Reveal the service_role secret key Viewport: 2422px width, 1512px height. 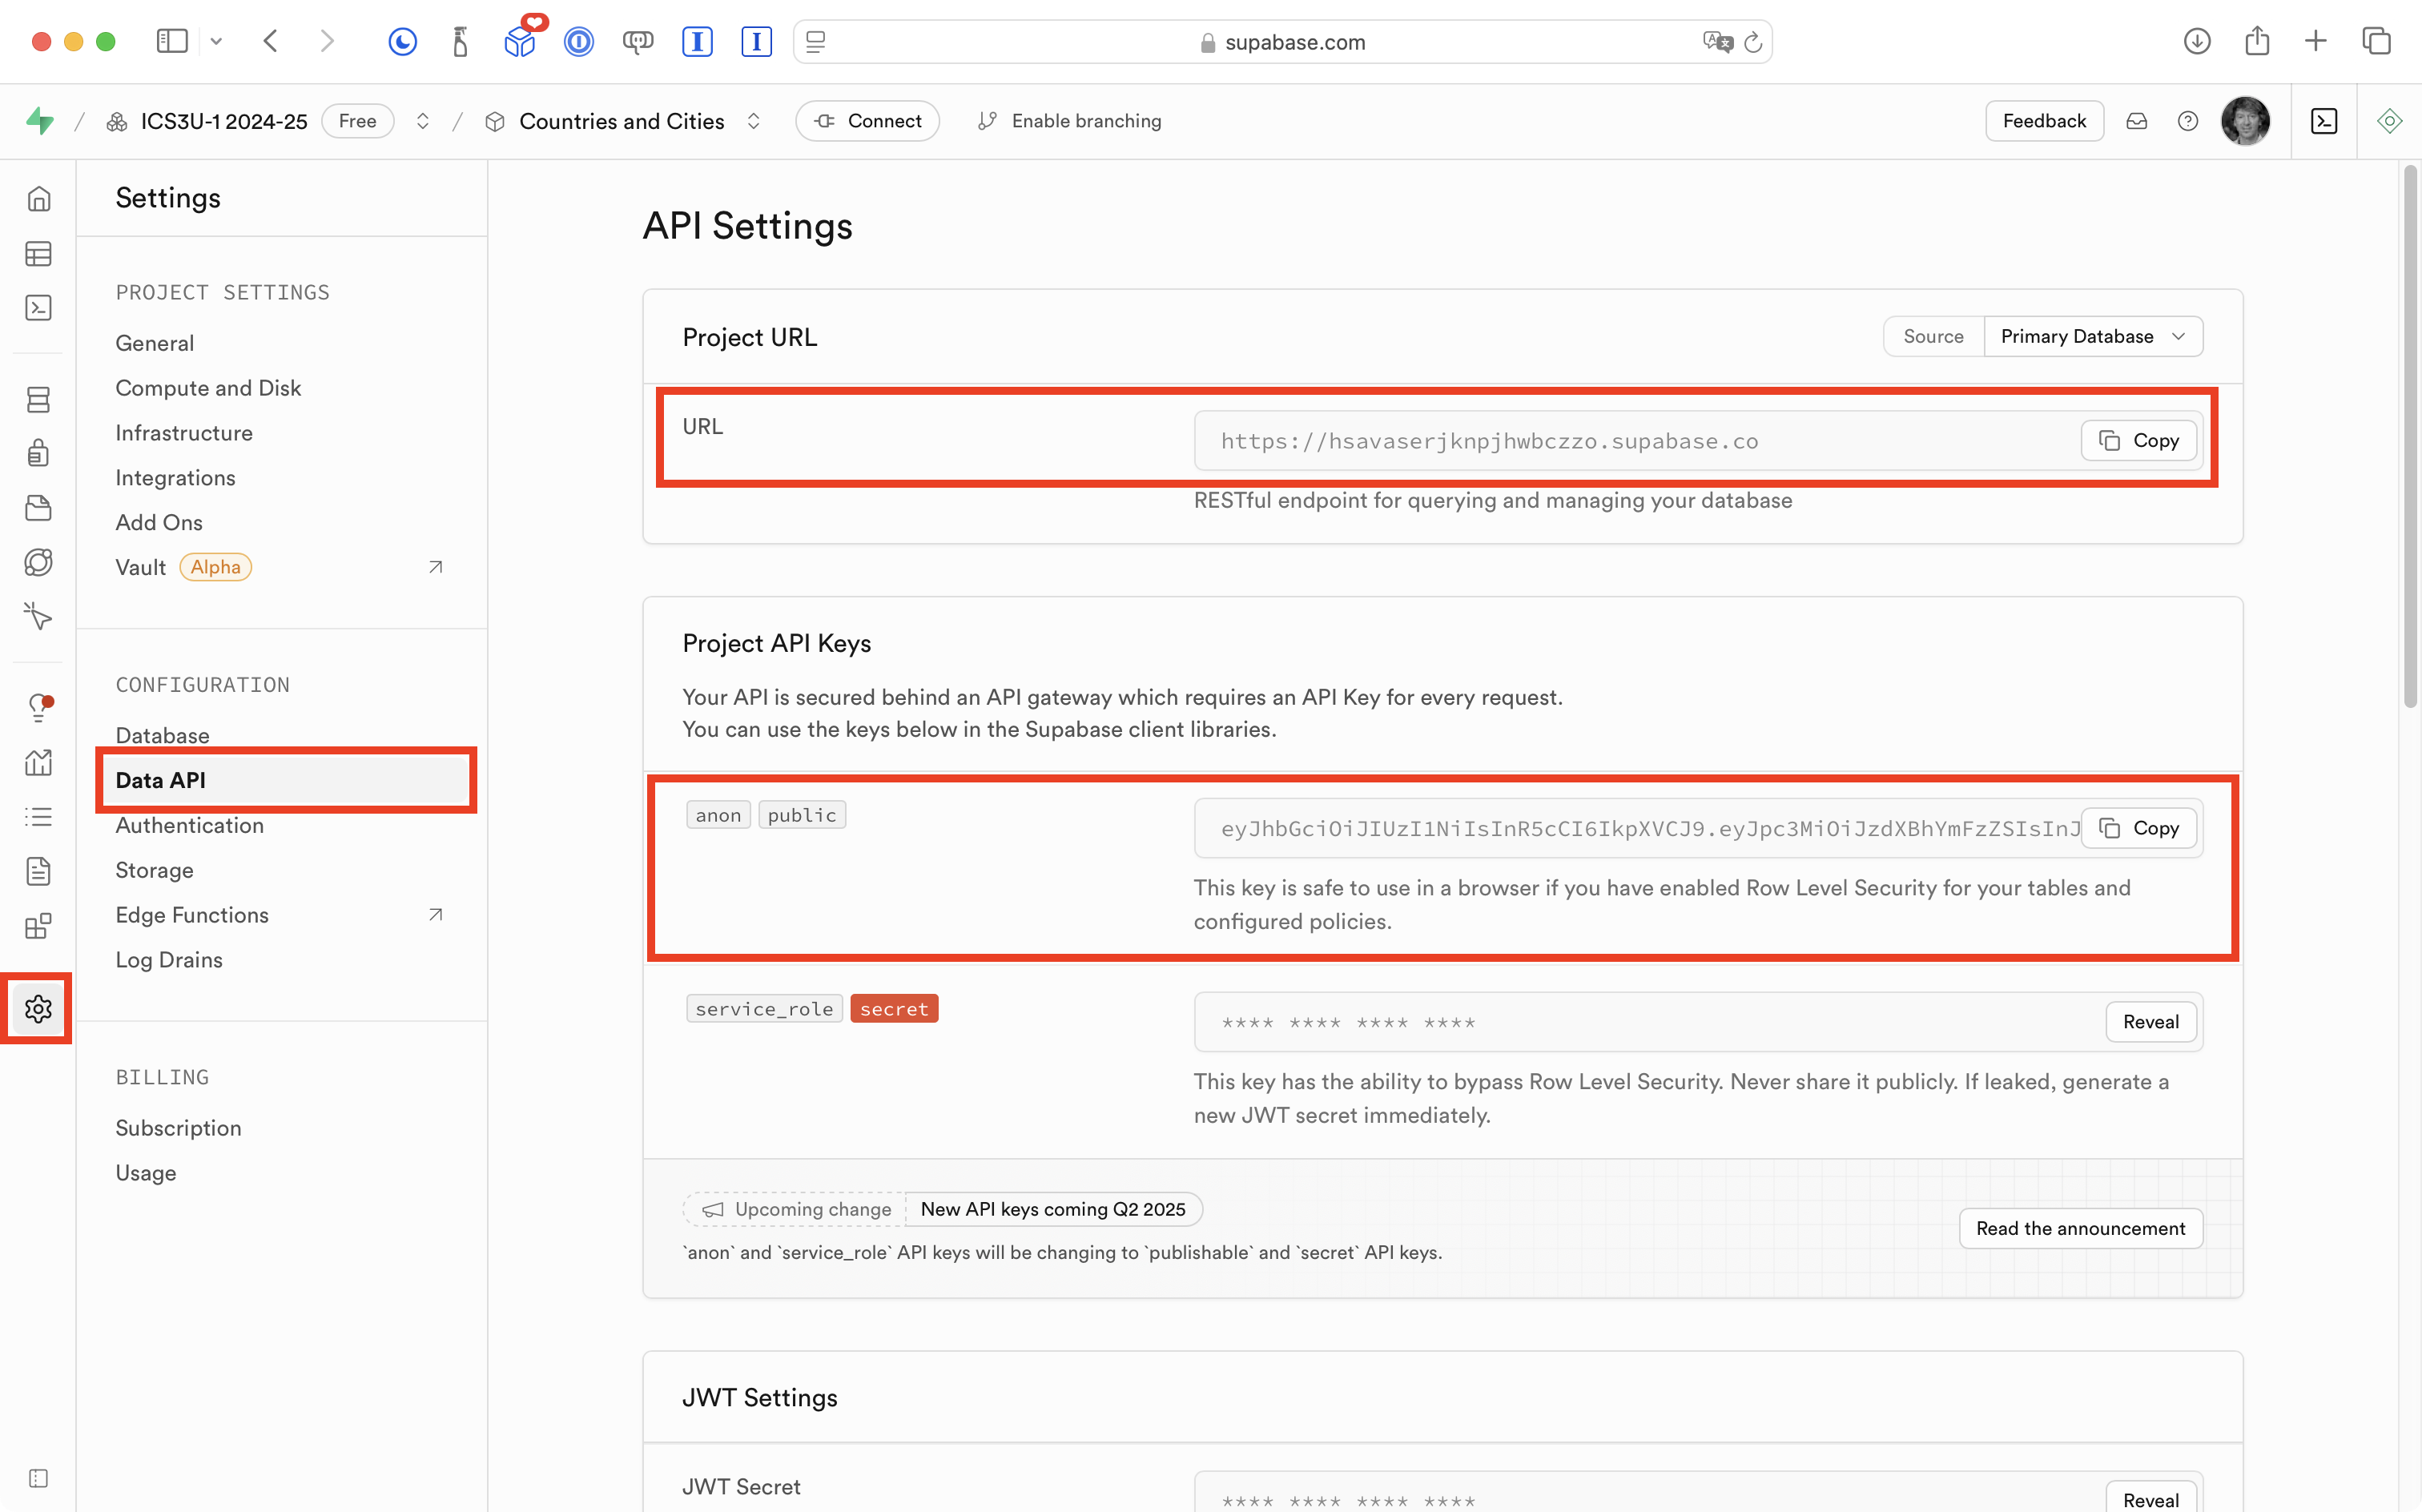(x=2150, y=1022)
